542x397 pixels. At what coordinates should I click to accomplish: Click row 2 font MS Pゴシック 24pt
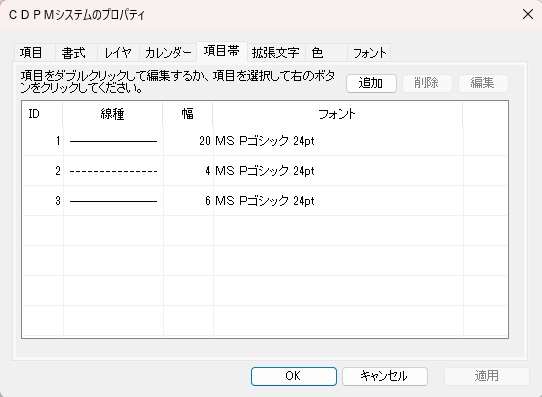pyautogui.click(x=265, y=171)
